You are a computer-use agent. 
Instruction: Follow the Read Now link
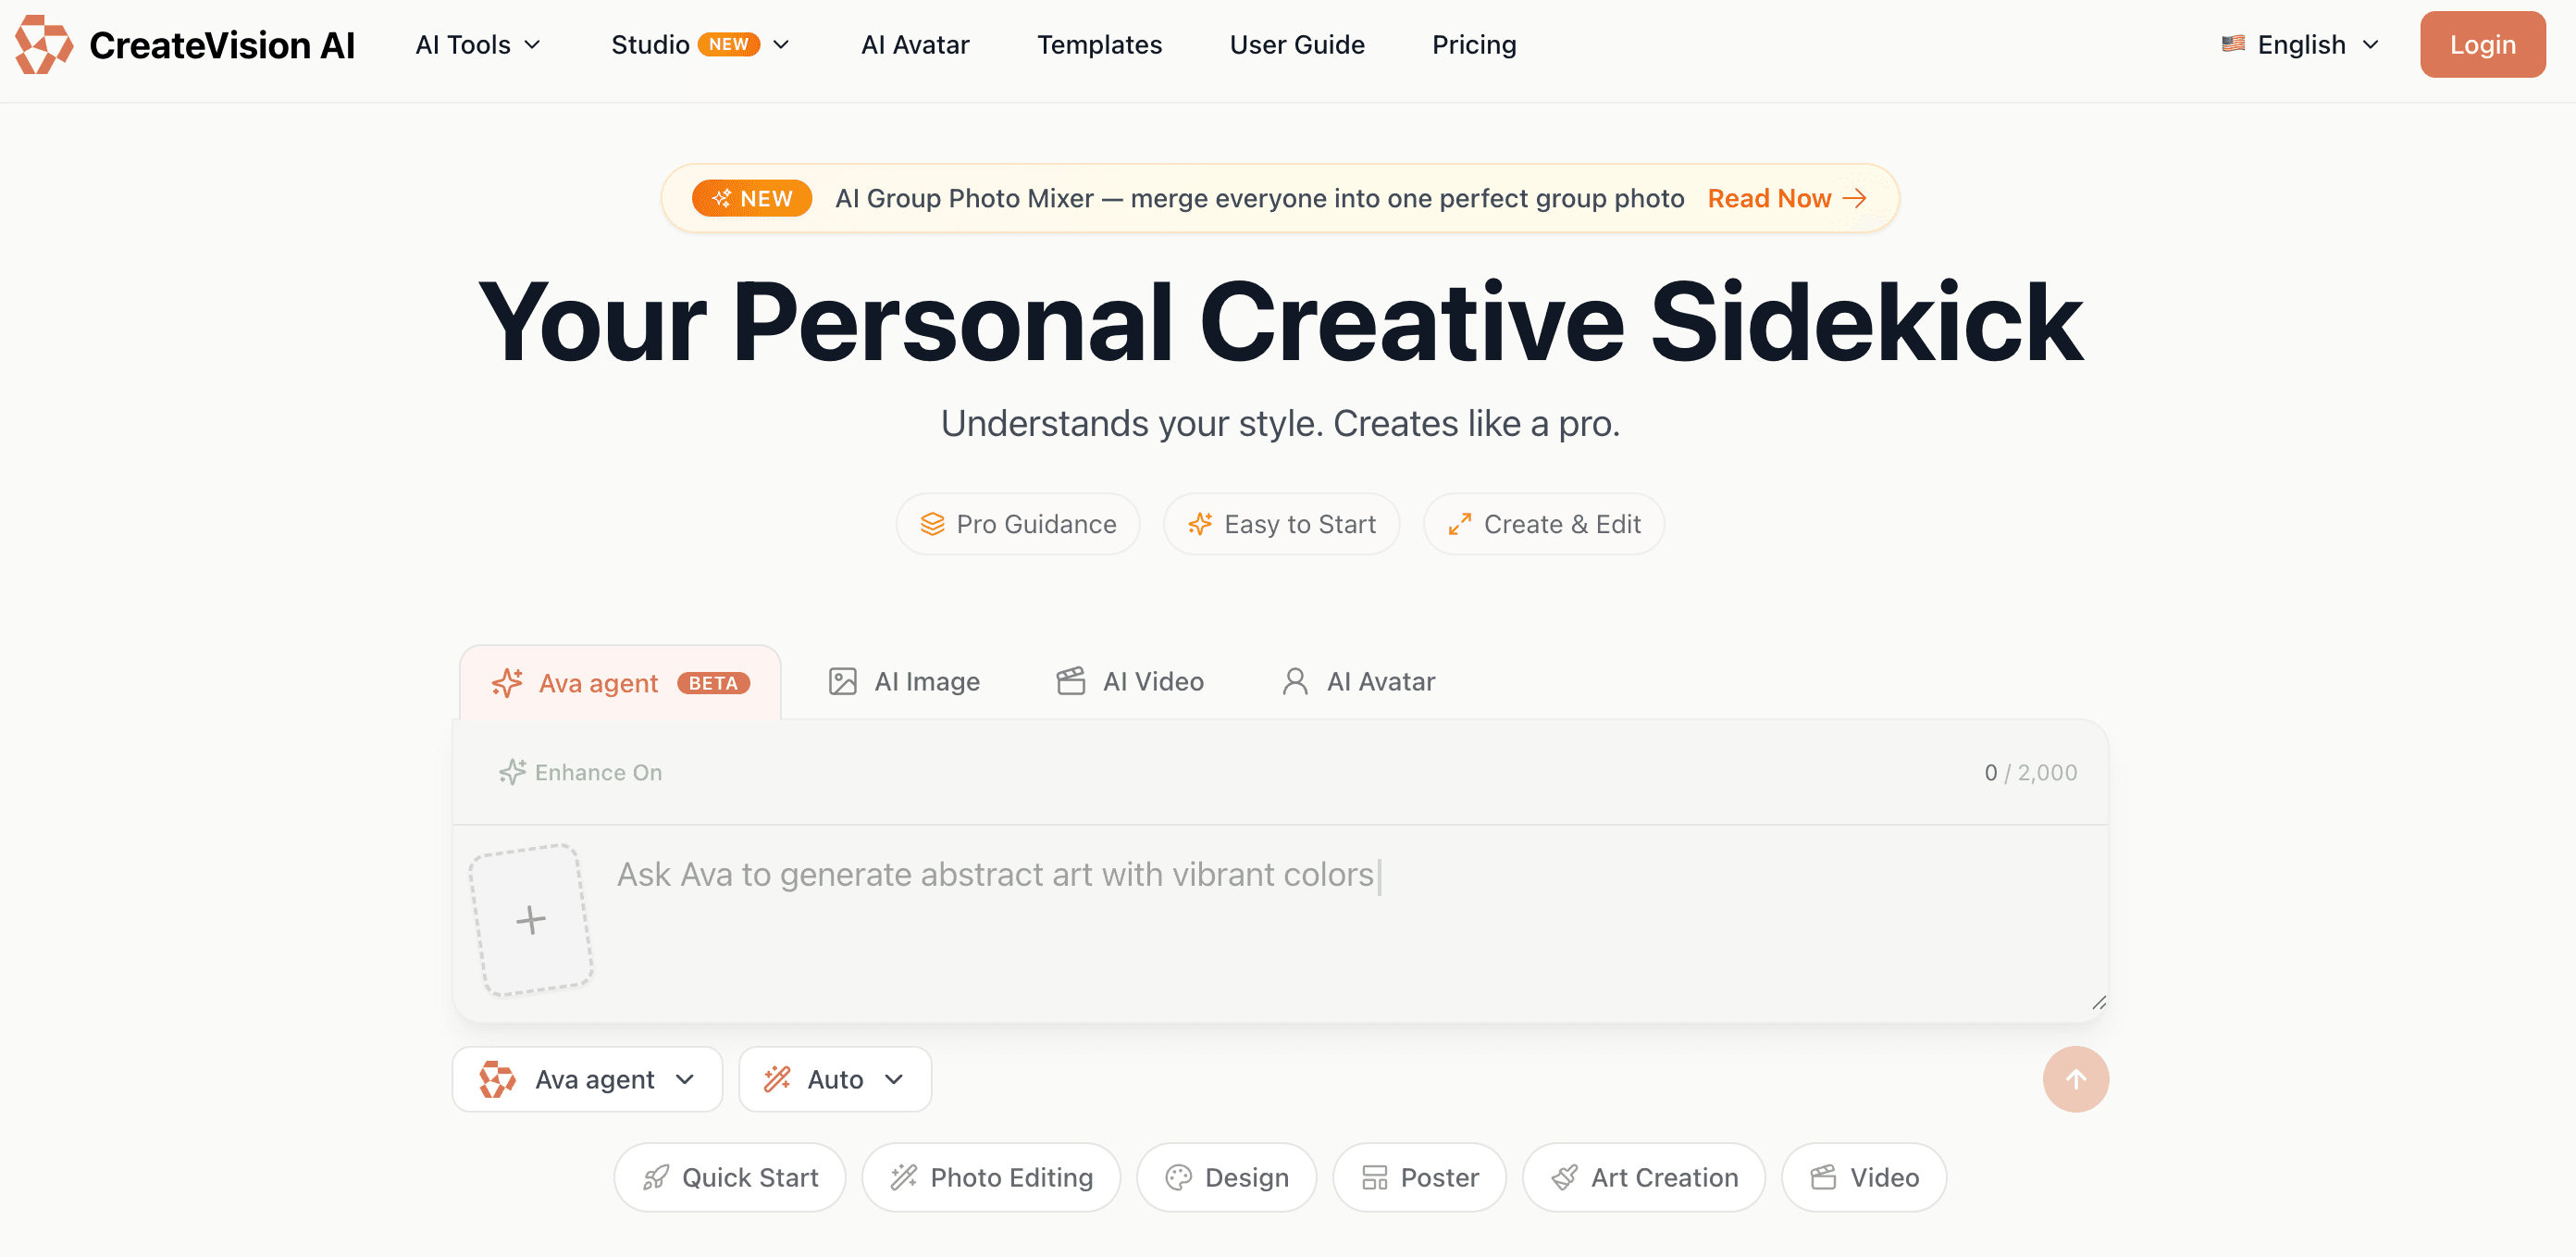click(x=1787, y=198)
